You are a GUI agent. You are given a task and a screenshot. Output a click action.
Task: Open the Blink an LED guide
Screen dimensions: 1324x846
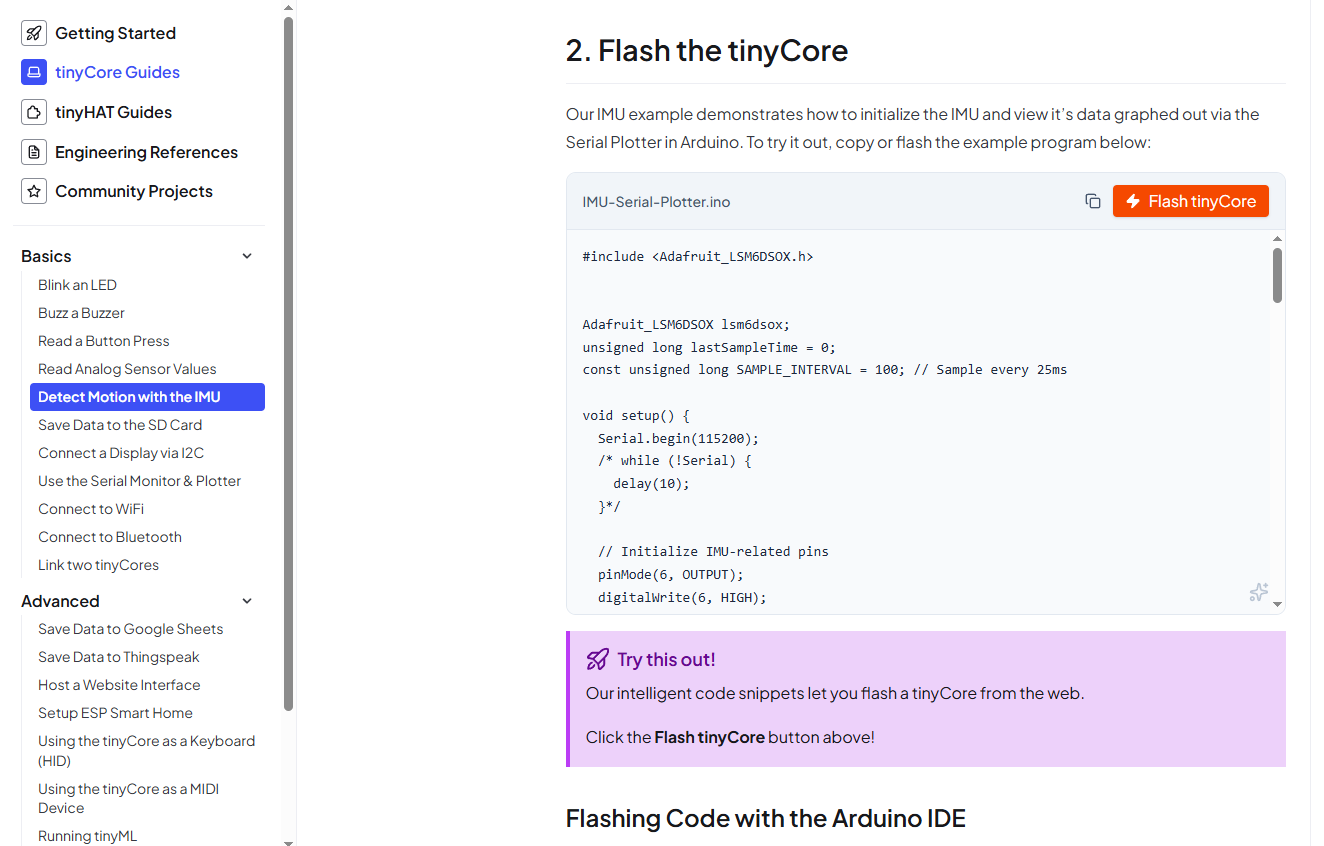(x=77, y=285)
